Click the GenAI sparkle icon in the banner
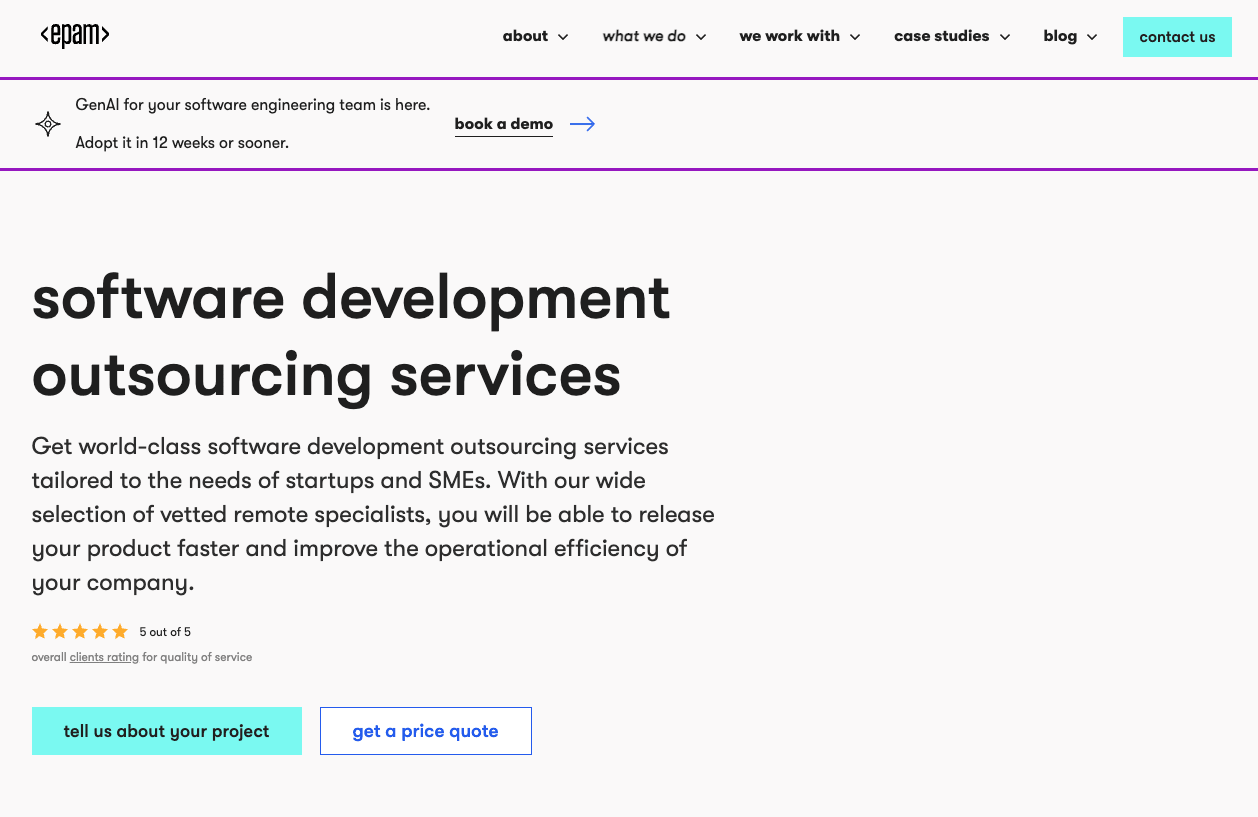The height and width of the screenshot is (817, 1258). tap(47, 123)
